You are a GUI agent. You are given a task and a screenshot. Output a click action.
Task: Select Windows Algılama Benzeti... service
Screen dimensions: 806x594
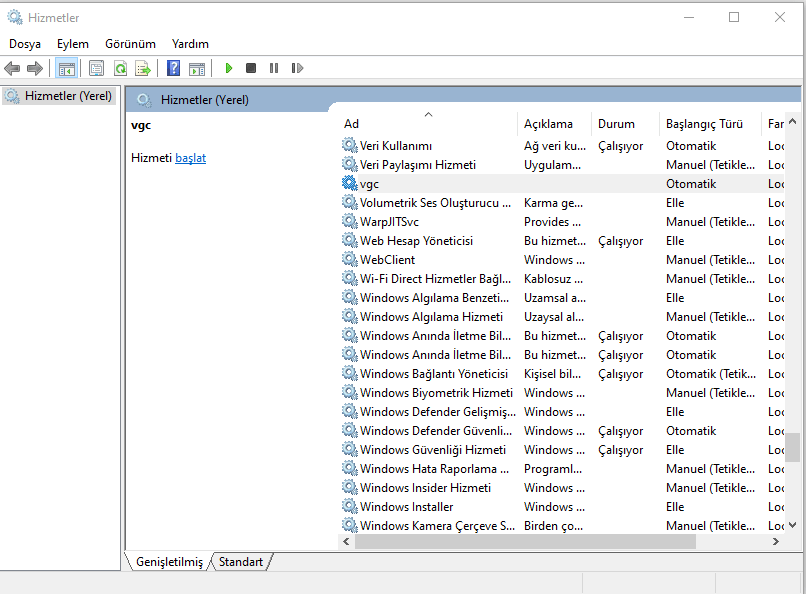tap(562, 298)
